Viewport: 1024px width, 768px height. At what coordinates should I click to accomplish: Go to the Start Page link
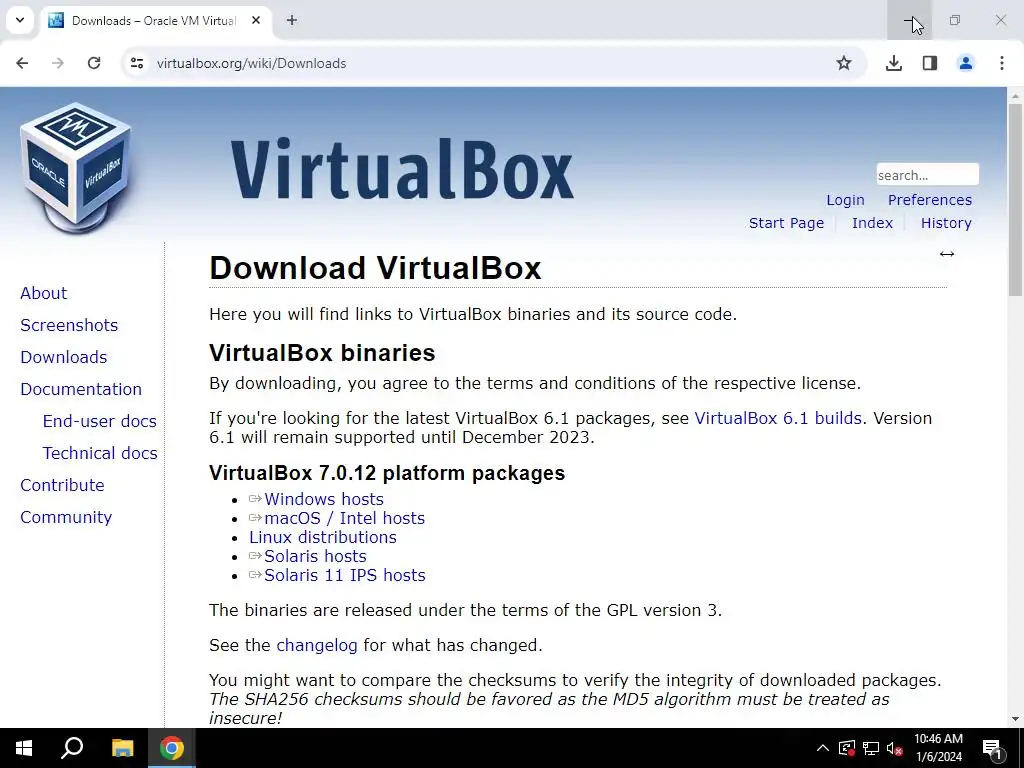click(786, 223)
